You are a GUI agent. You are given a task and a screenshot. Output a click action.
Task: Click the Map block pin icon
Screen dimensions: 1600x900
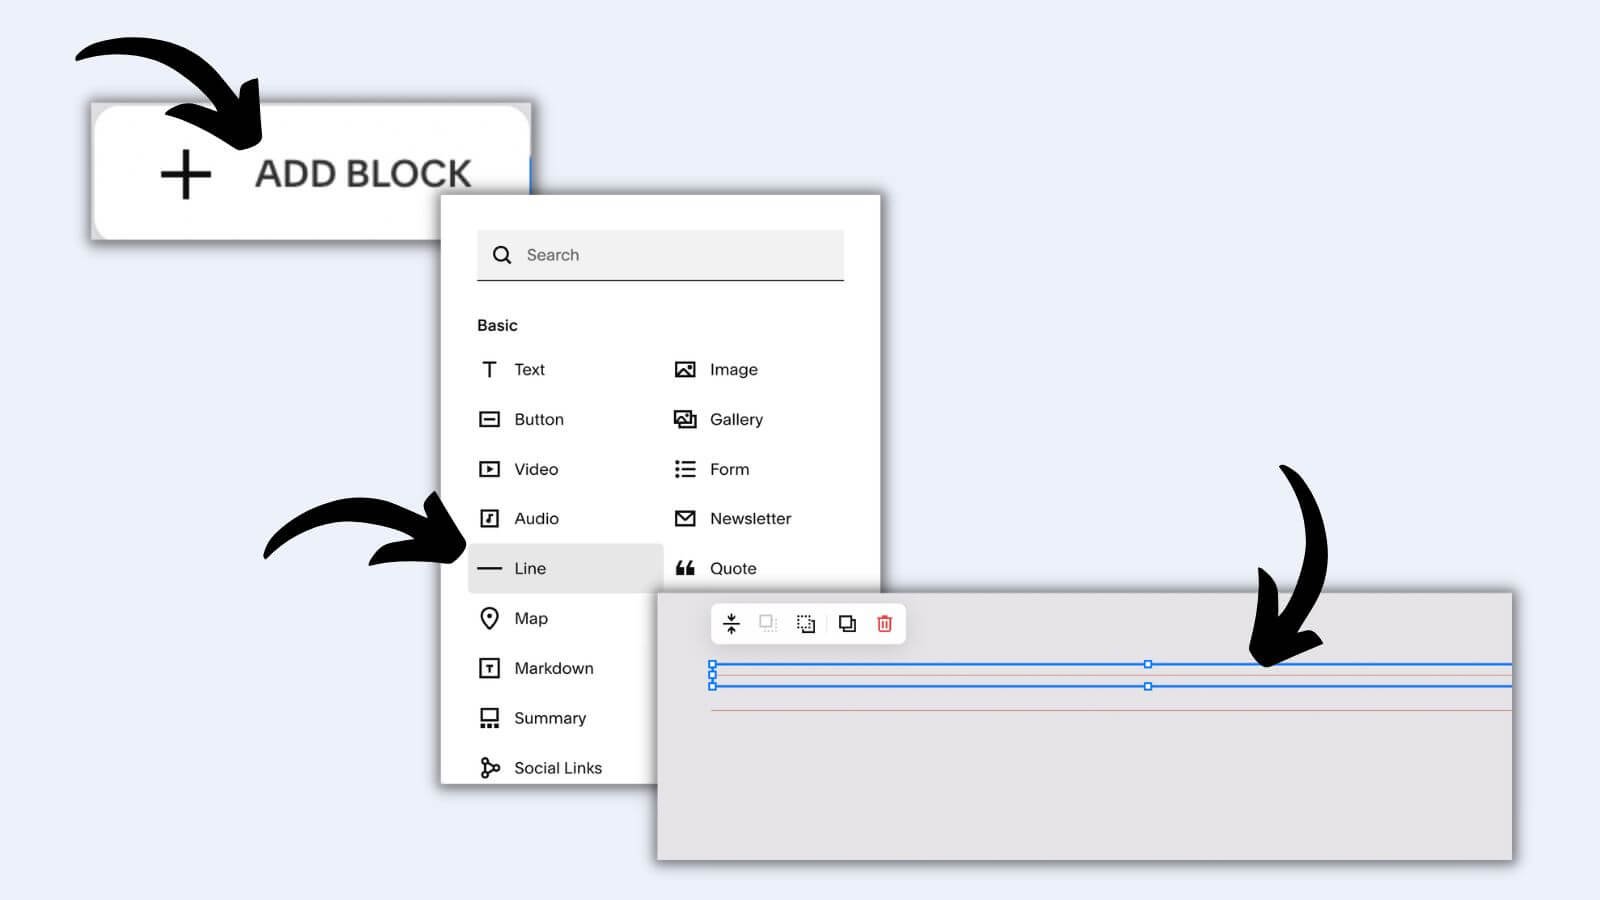(489, 618)
